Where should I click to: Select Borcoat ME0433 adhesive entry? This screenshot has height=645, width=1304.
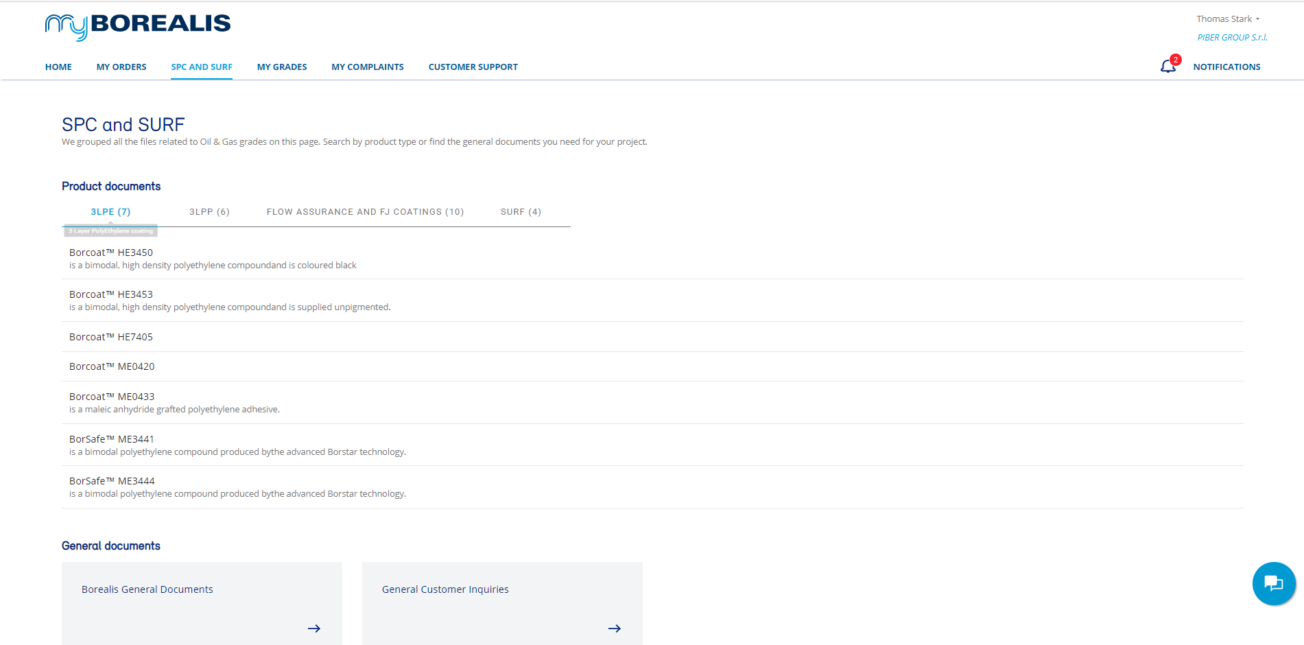pos(111,397)
